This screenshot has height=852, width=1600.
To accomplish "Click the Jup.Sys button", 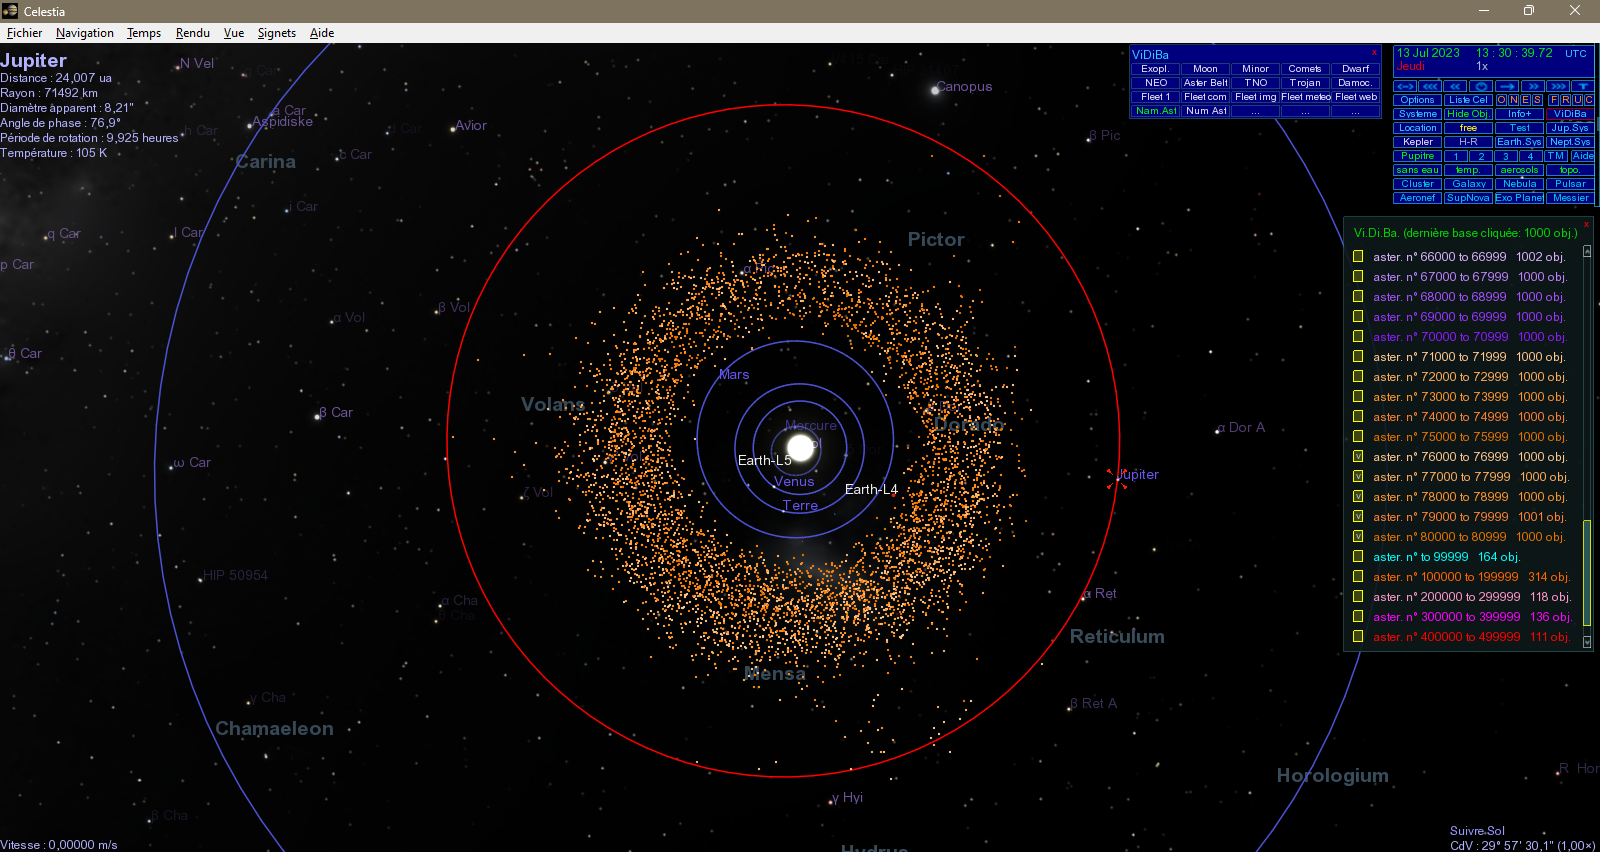I will tap(1570, 128).
